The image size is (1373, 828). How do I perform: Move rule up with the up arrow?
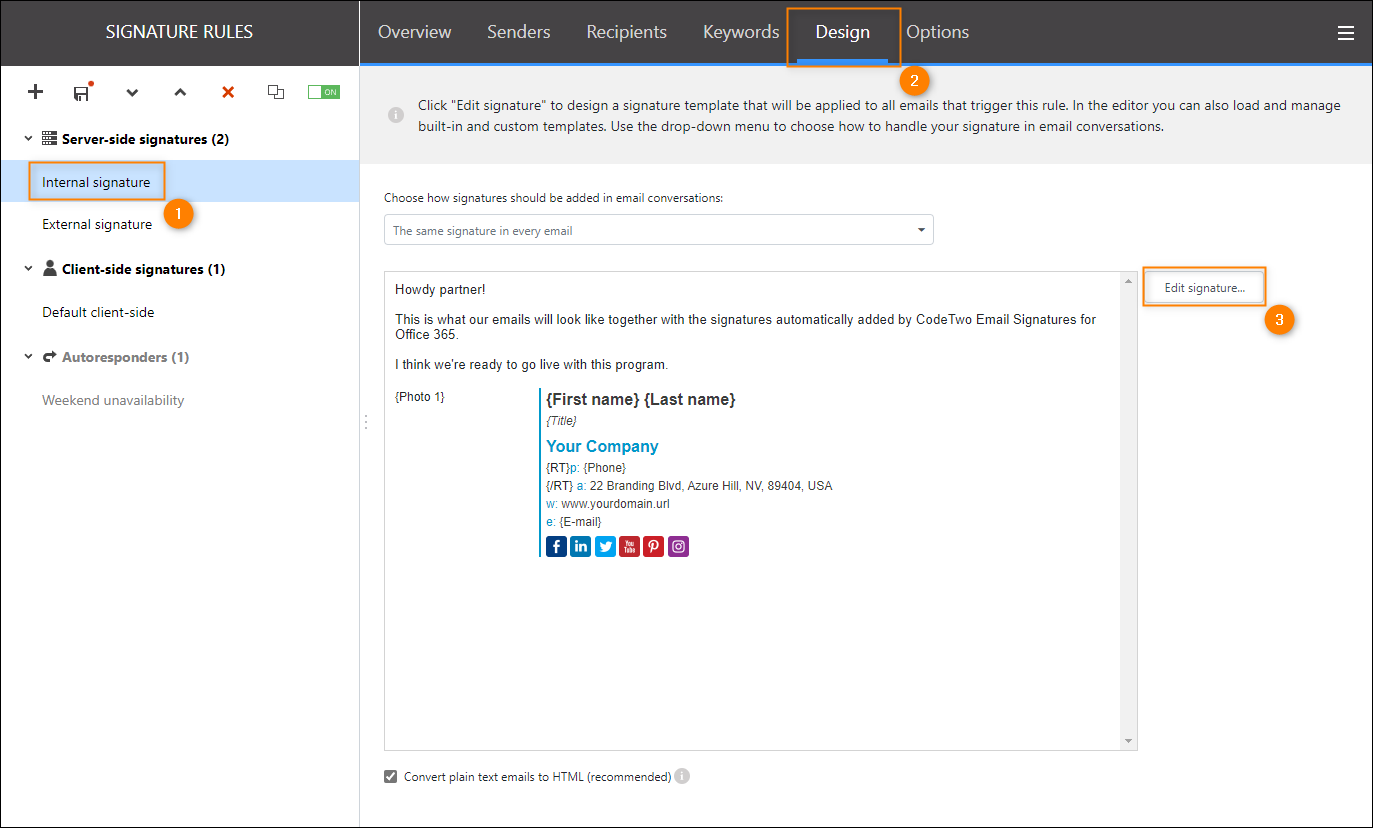(x=180, y=93)
